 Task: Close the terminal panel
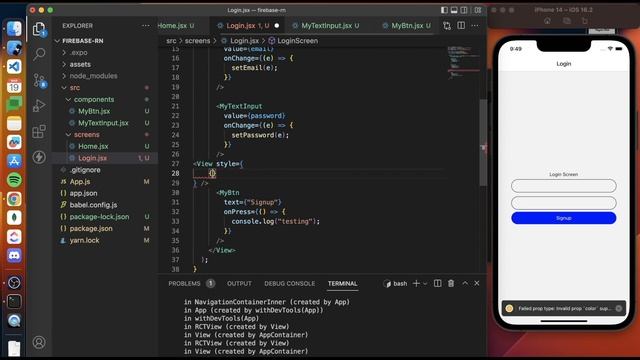pos(477,283)
